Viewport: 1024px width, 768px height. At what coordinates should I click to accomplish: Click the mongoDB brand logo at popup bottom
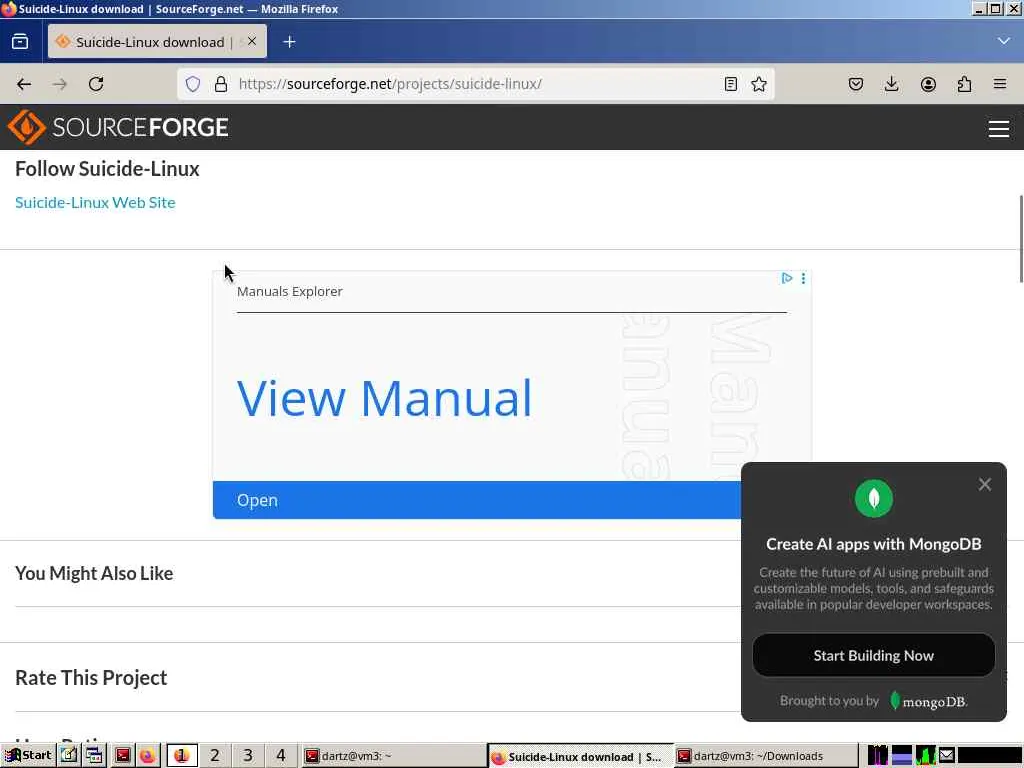pyautogui.click(x=928, y=701)
